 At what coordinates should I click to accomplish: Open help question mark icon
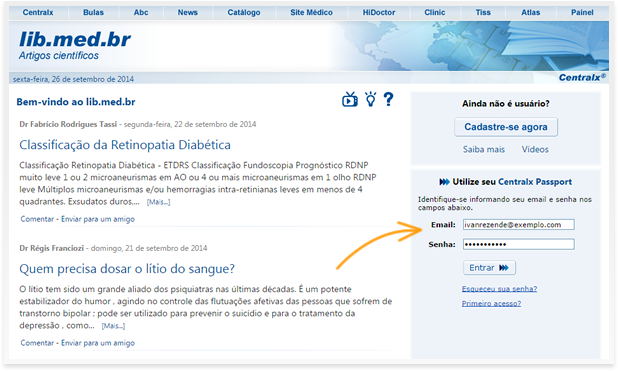tap(388, 99)
